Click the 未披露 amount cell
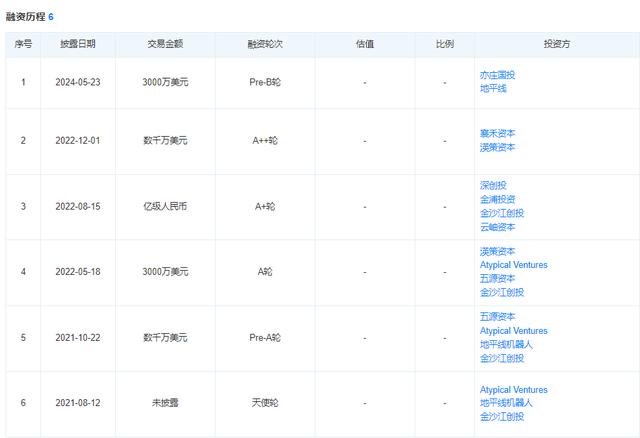 click(x=165, y=403)
